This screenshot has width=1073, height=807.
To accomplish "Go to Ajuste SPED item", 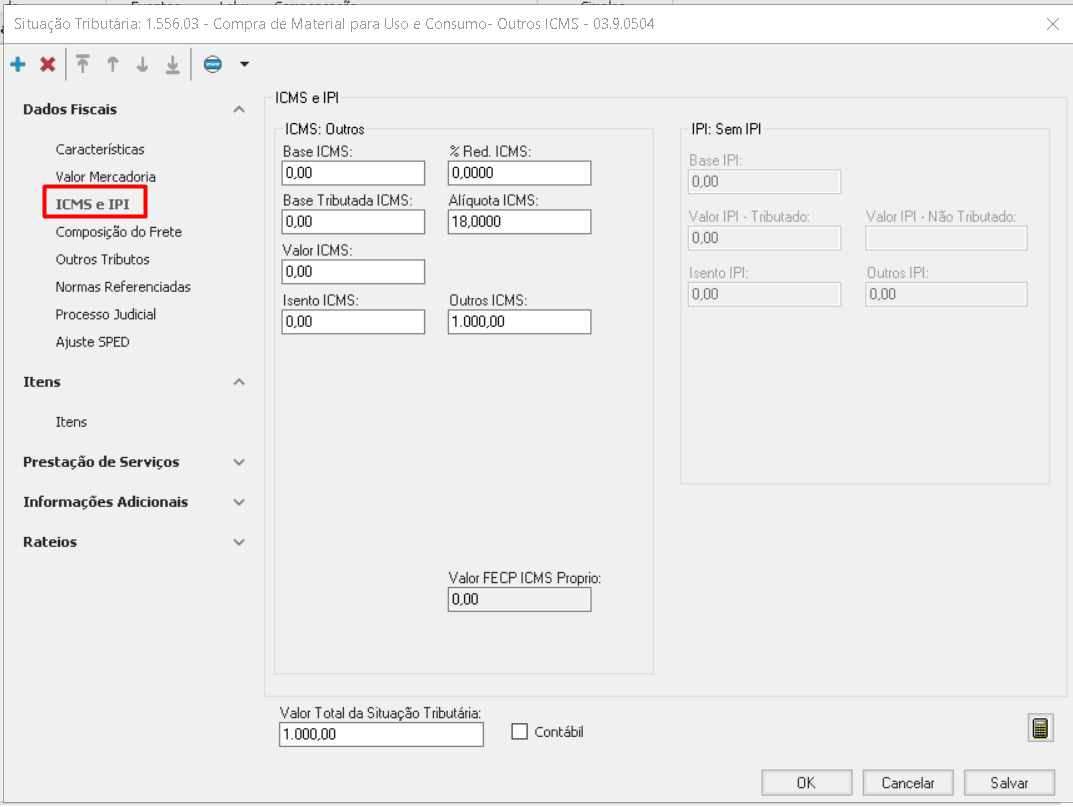I will coord(92,342).
